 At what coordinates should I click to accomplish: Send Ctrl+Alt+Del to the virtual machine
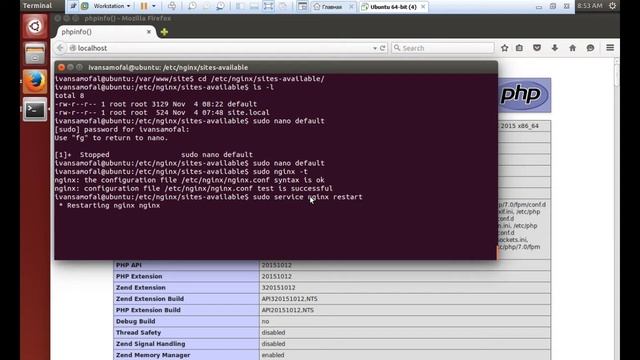pos(172,6)
